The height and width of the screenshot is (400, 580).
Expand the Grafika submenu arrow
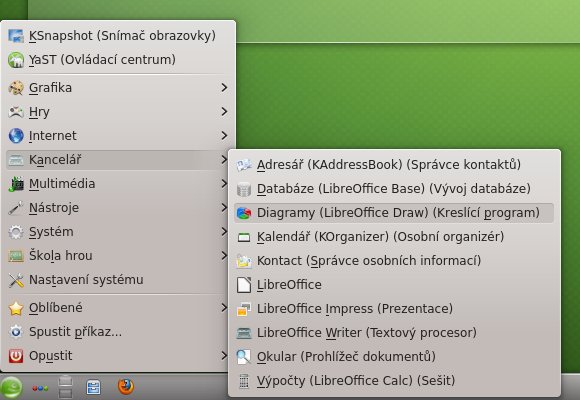click(x=224, y=88)
